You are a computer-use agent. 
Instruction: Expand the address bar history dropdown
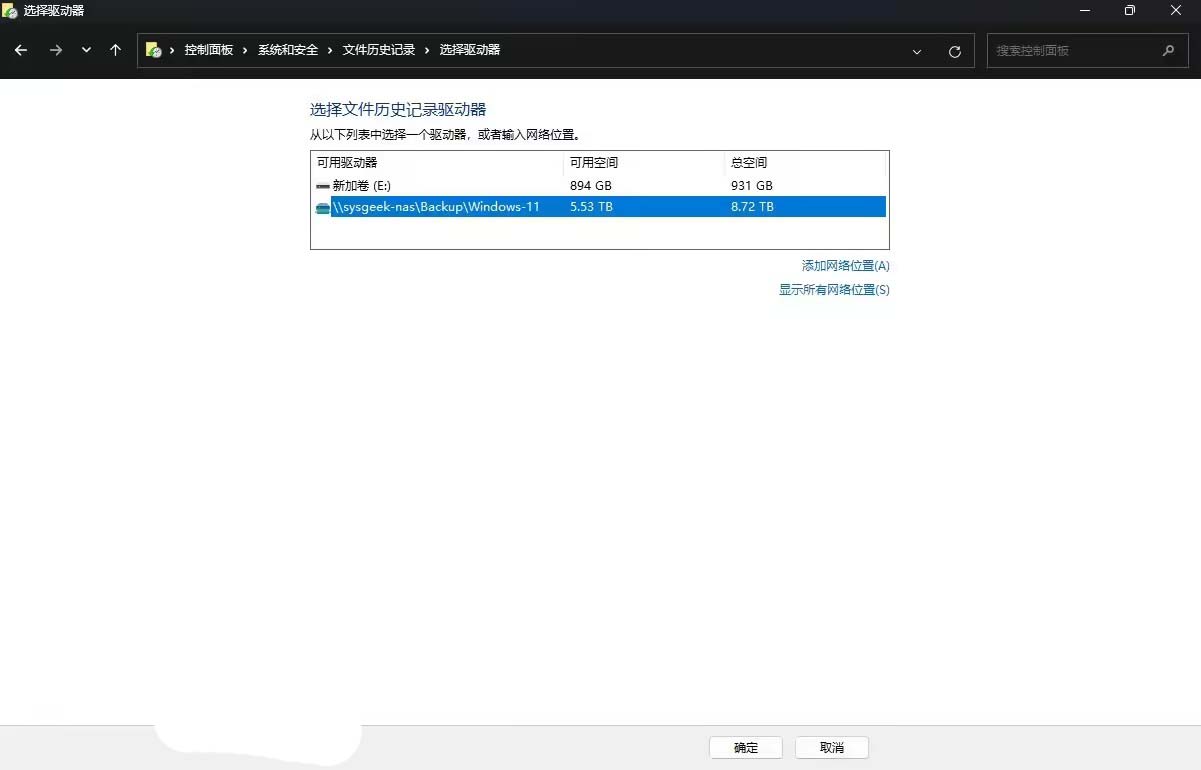click(917, 51)
